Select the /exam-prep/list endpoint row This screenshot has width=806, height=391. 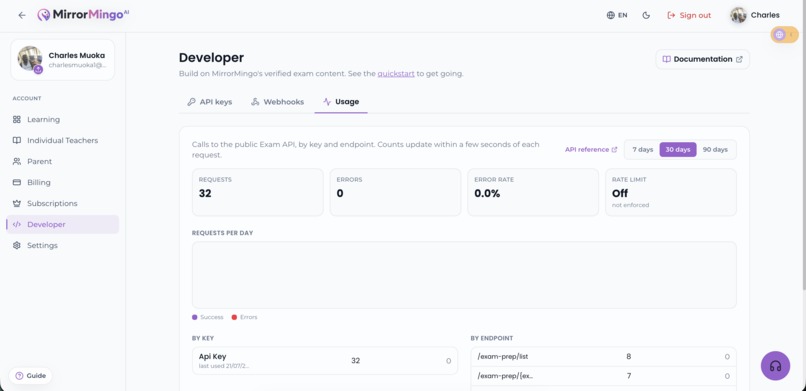pos(603,357)
